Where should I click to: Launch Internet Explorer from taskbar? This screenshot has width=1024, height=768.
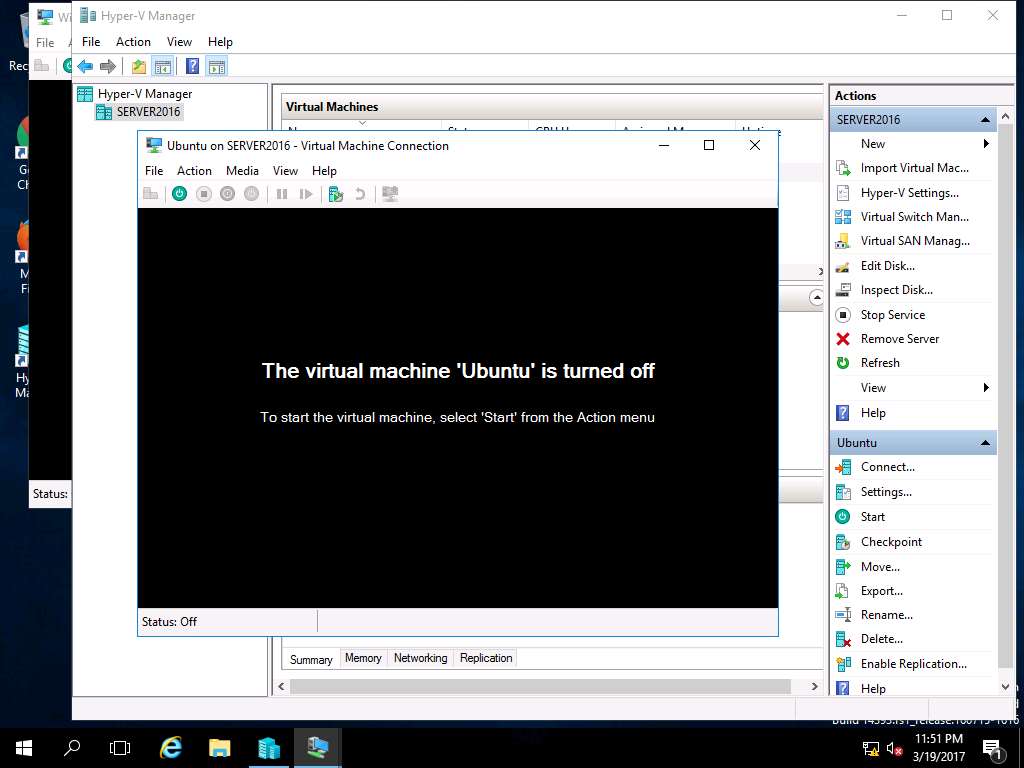click(x=170, y=748)
